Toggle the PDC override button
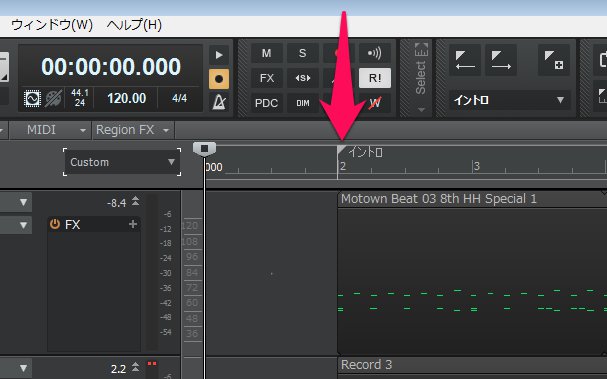Screen dimensions: 607x379 point(266,103)
